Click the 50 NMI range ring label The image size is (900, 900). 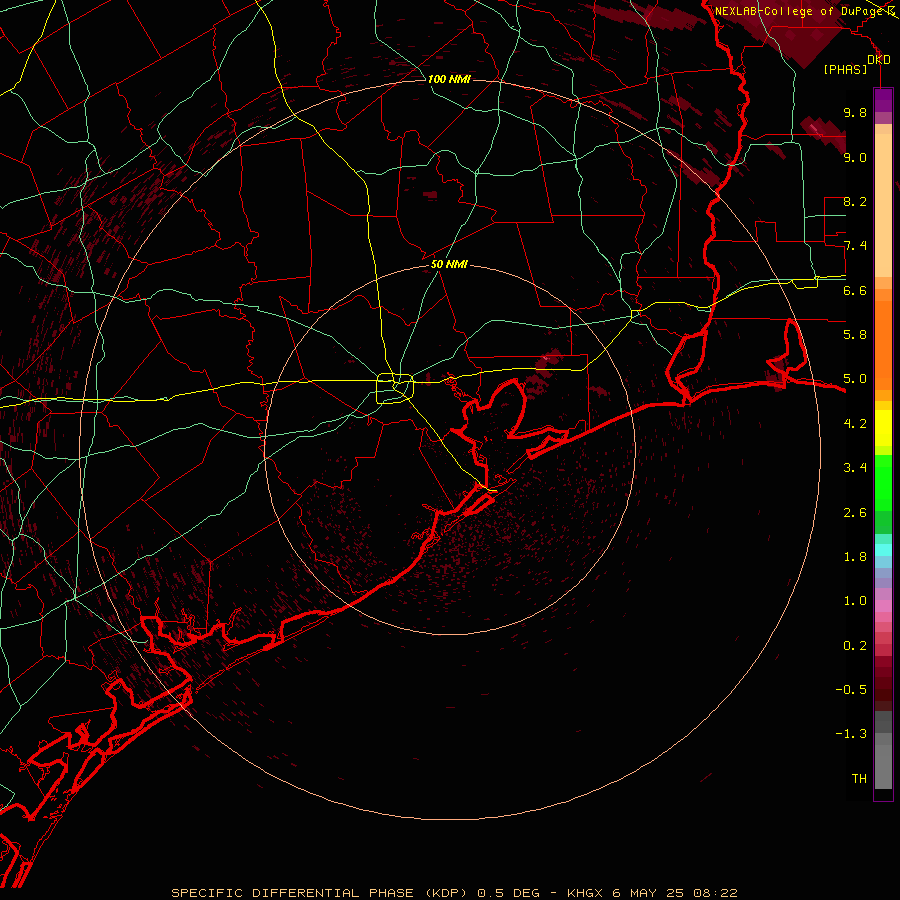(449, 264)
